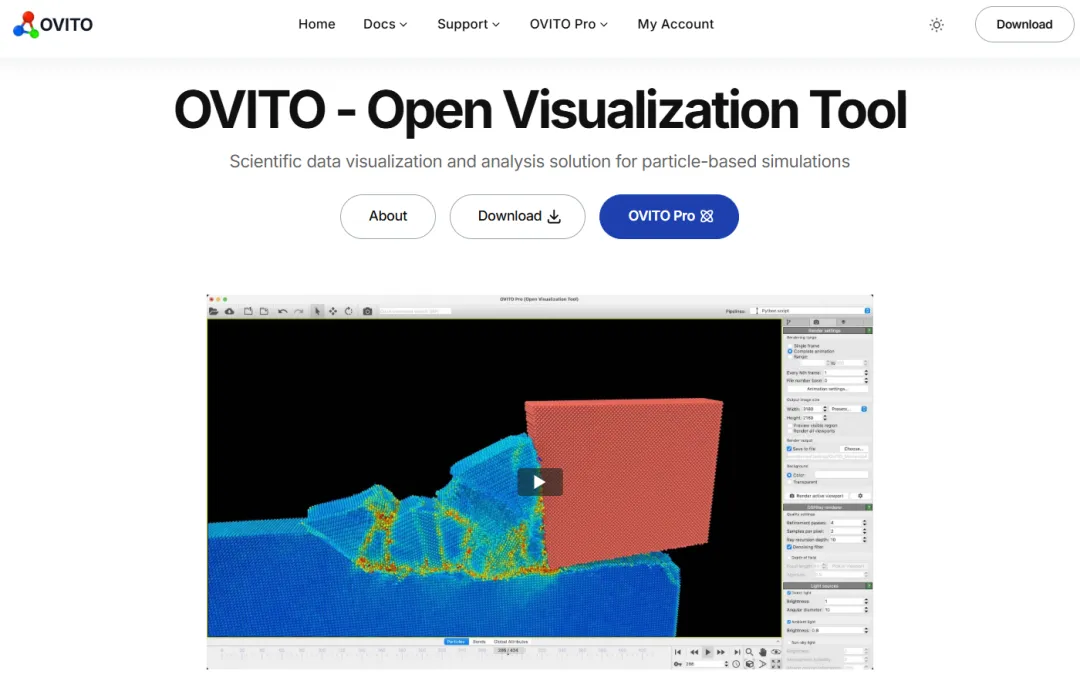Screen dimensions: 1080x681
Task: Switch to the pipeline editor tab icon
Action: pyautogui.click(x=789, y=322)
